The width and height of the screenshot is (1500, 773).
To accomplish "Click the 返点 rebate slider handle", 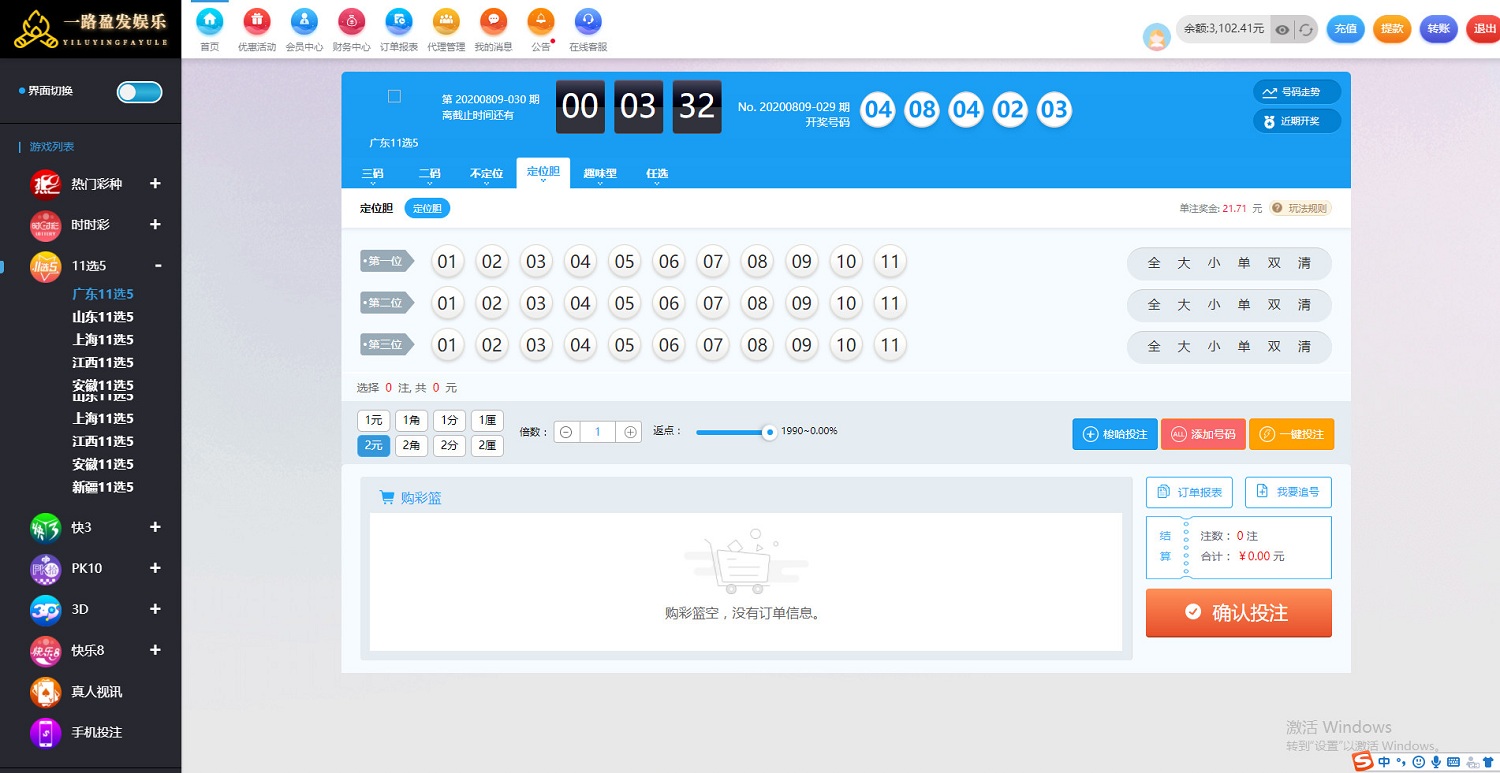I will (769, 432).
